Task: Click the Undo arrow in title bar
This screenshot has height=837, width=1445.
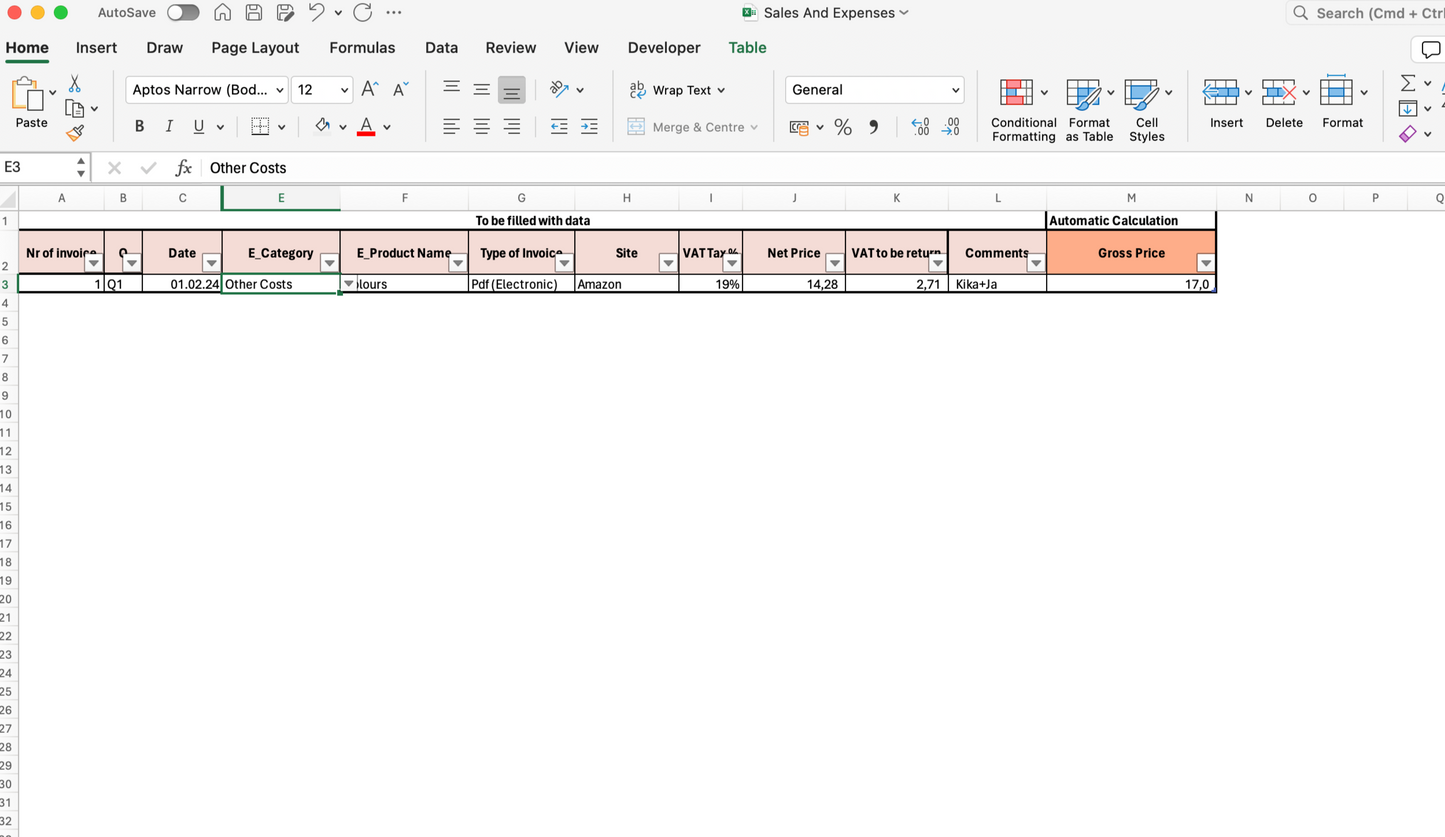Action: (316, 13)
